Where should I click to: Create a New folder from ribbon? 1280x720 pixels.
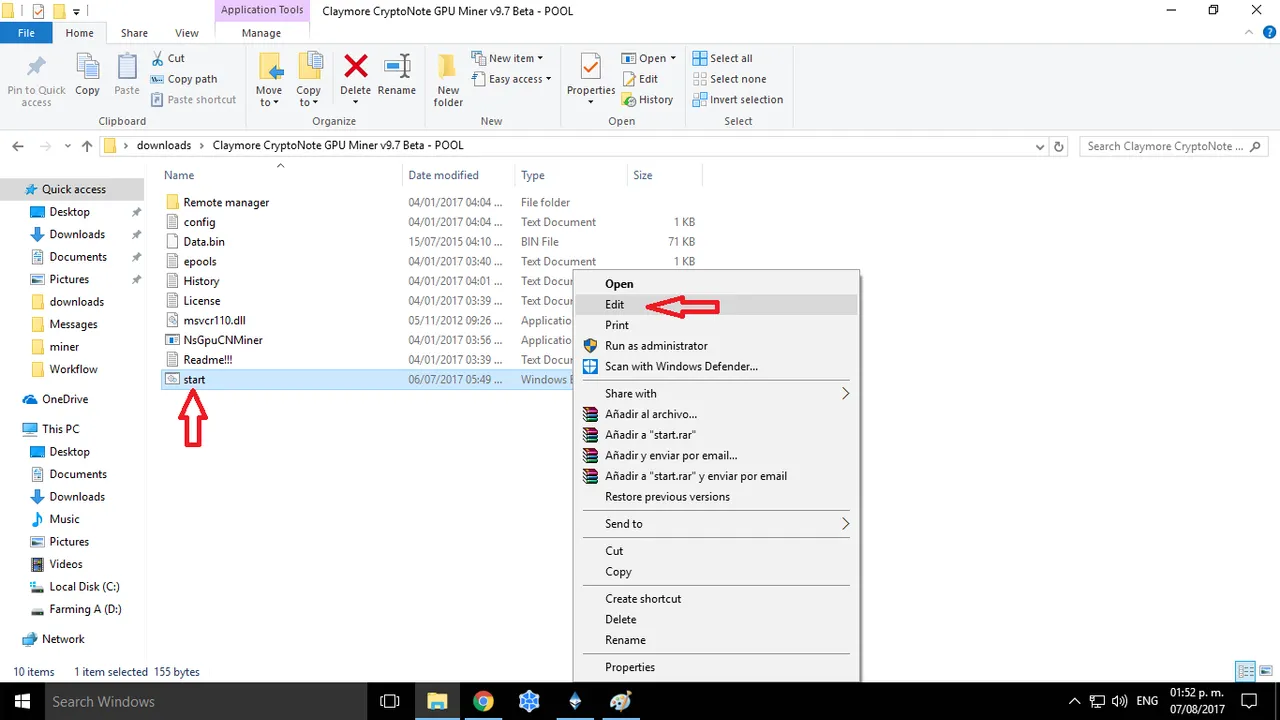coord(448,80)
